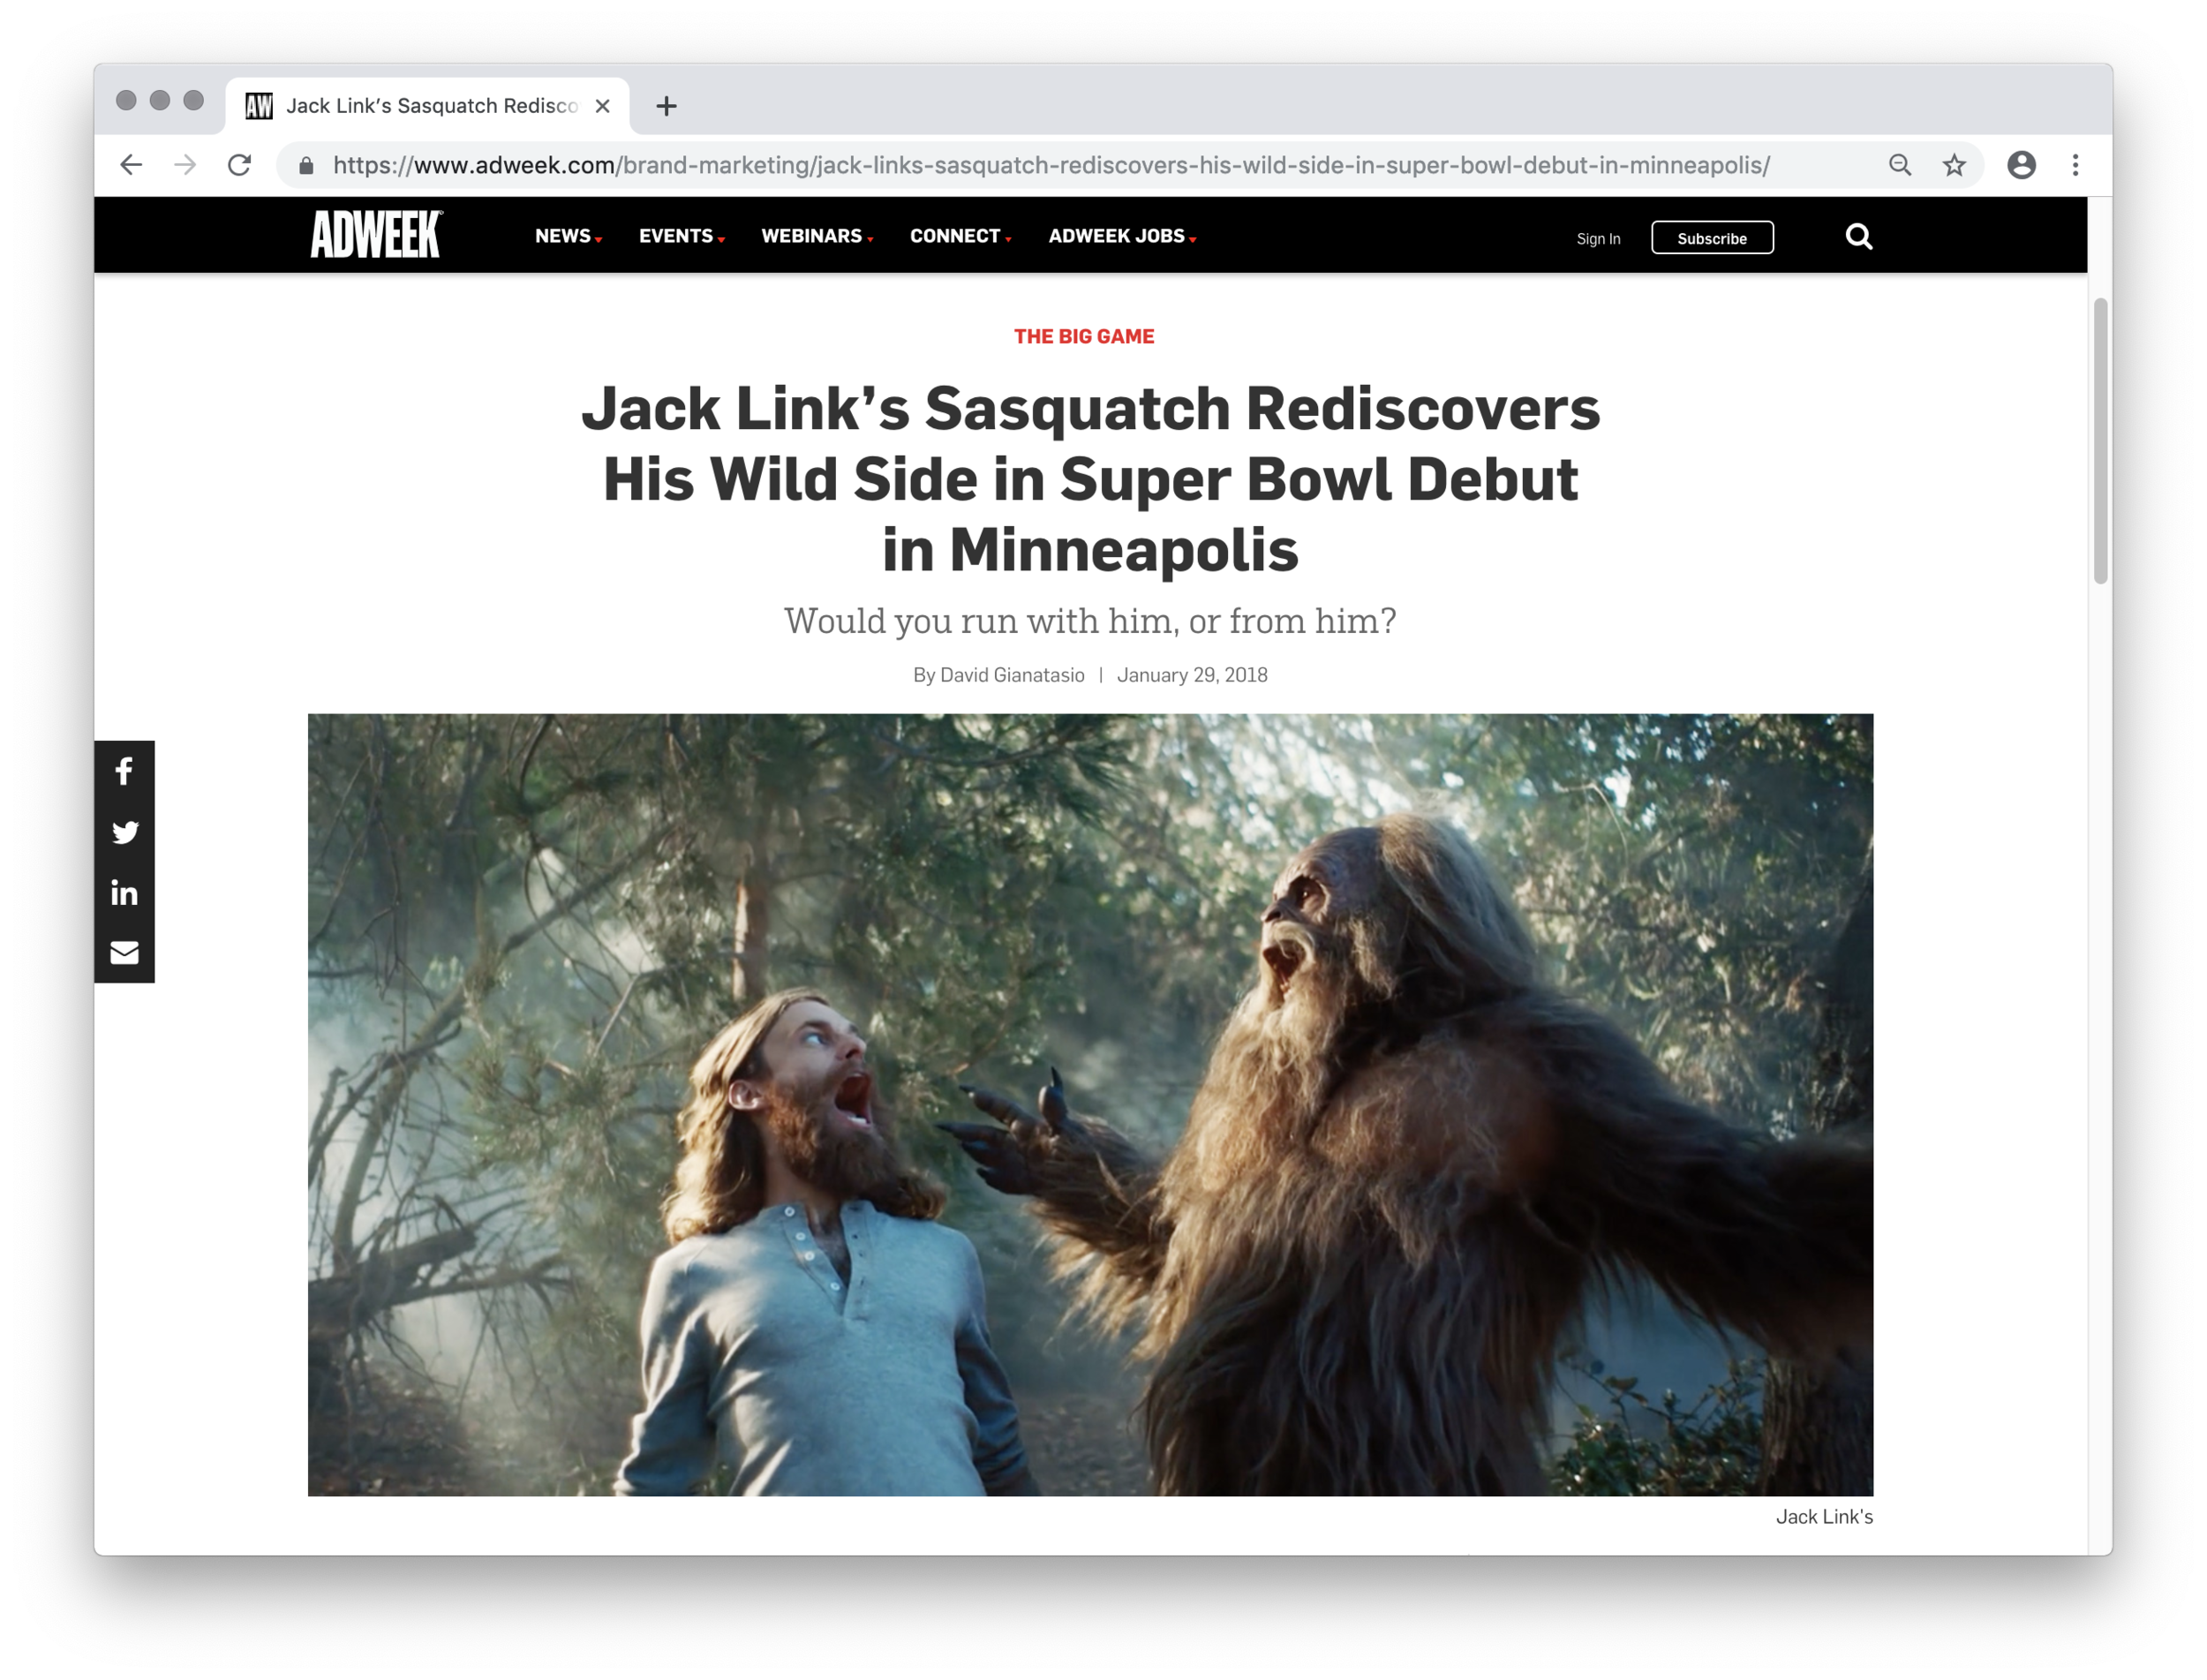This screenshot has height=1680, width=2207.
Task: Open the zoom magnifier in address bar
Action: coord(1899,165)
